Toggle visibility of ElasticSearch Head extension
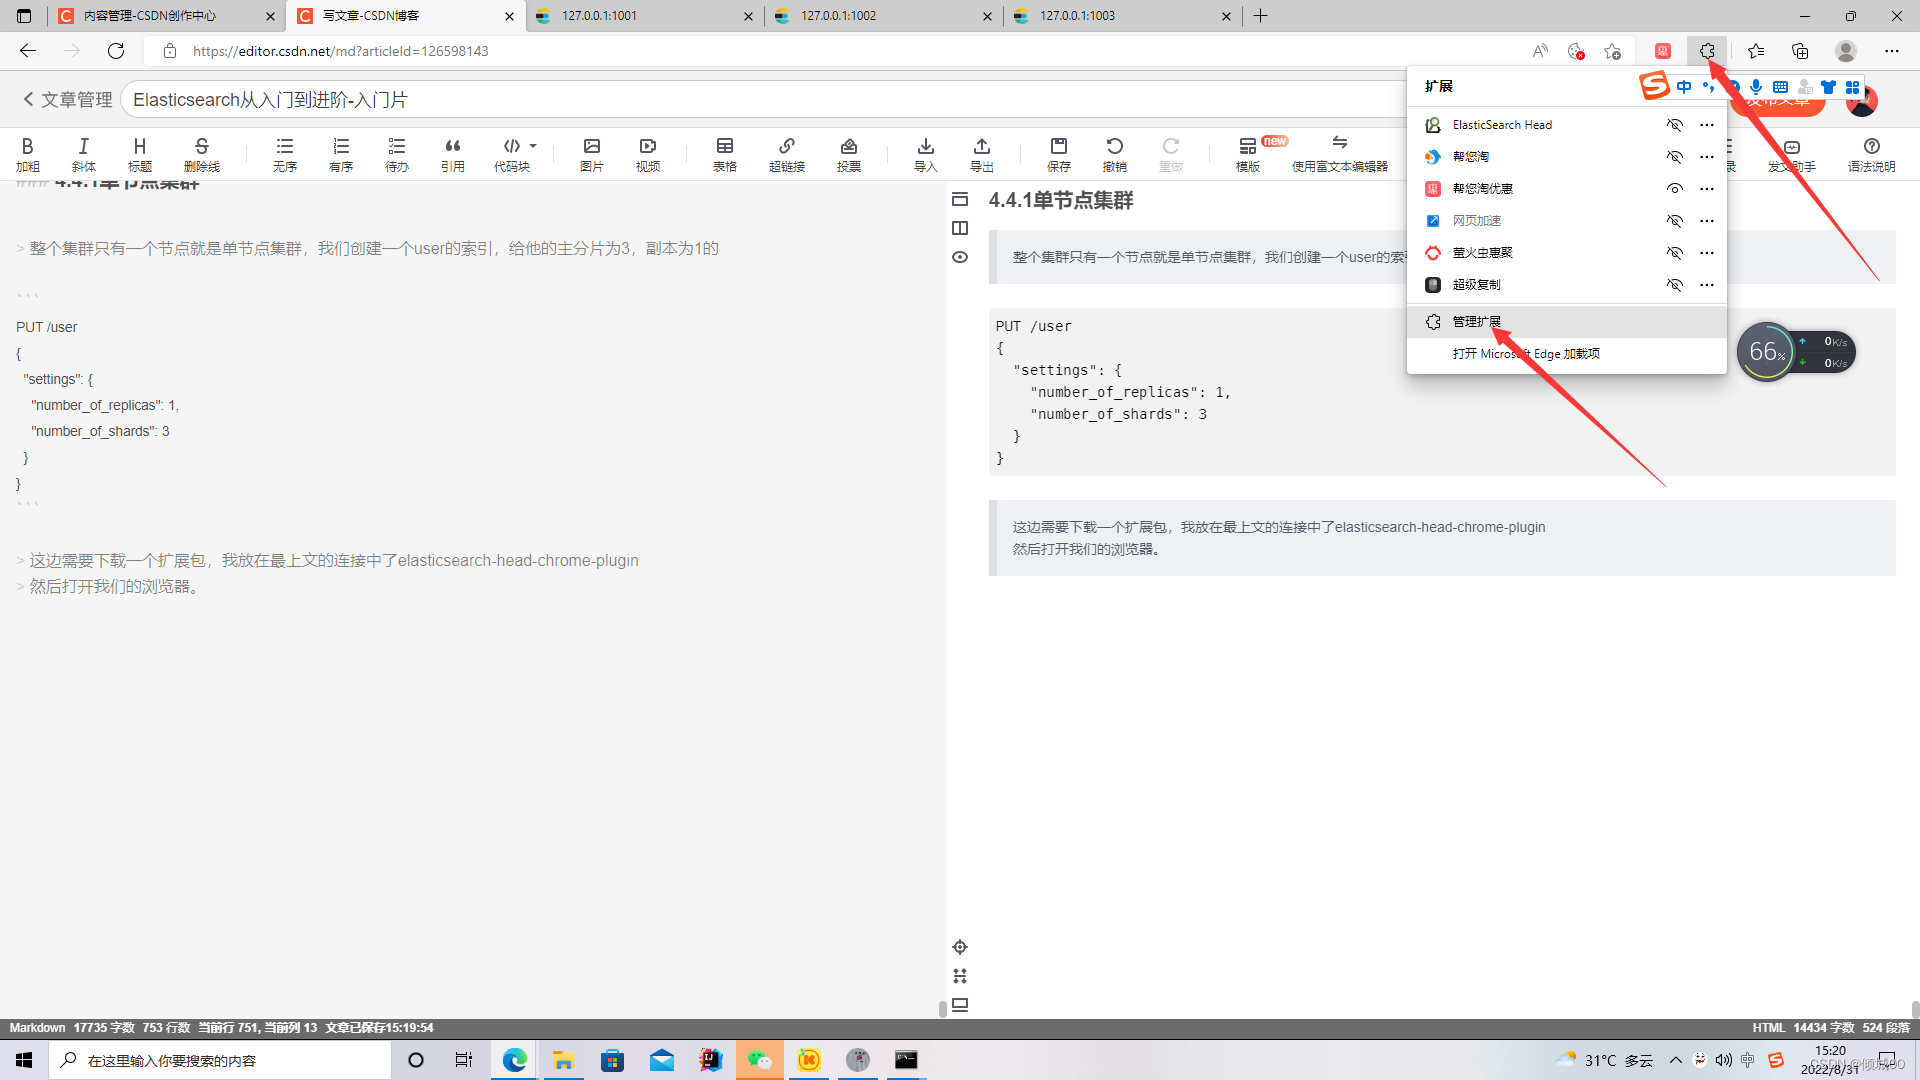This screenshot has width=1920, height=1080. (1674, 125)
